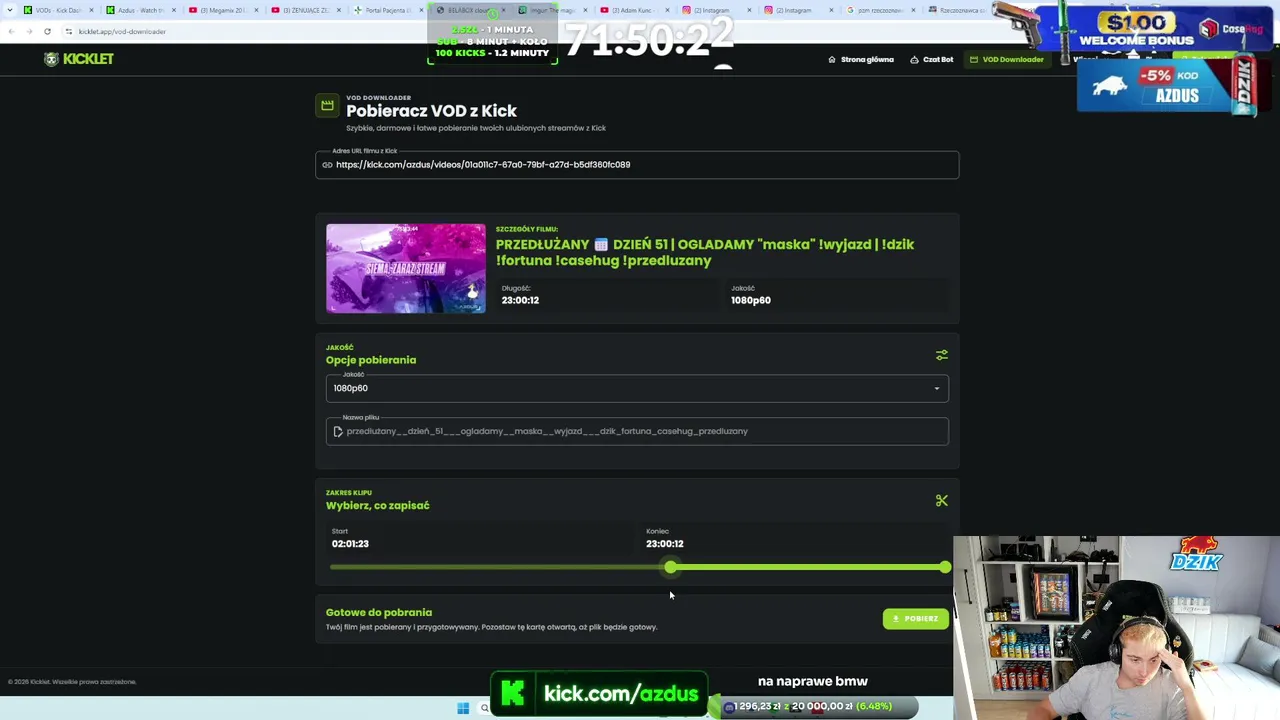
Task: Click the Koniec time 23:00:12
Action: [665, 544]
